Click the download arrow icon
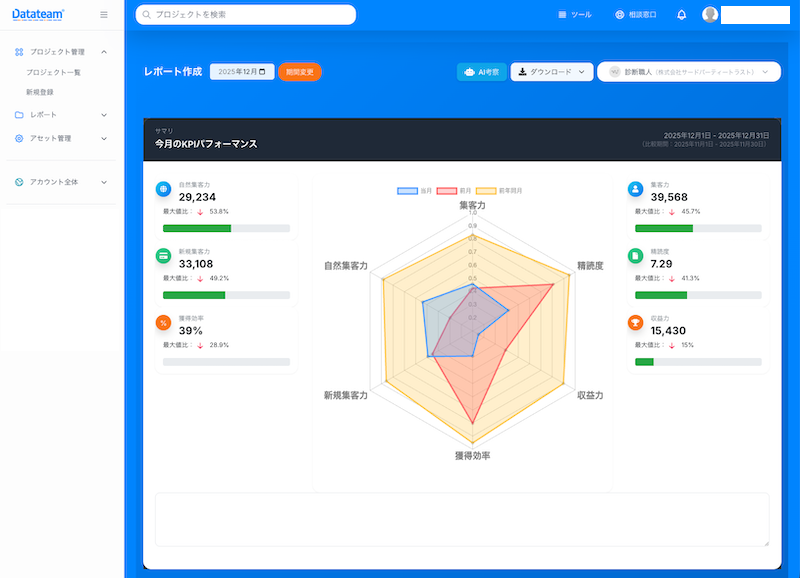Viewport: 800px width, 578px height. tap(522, 72)
